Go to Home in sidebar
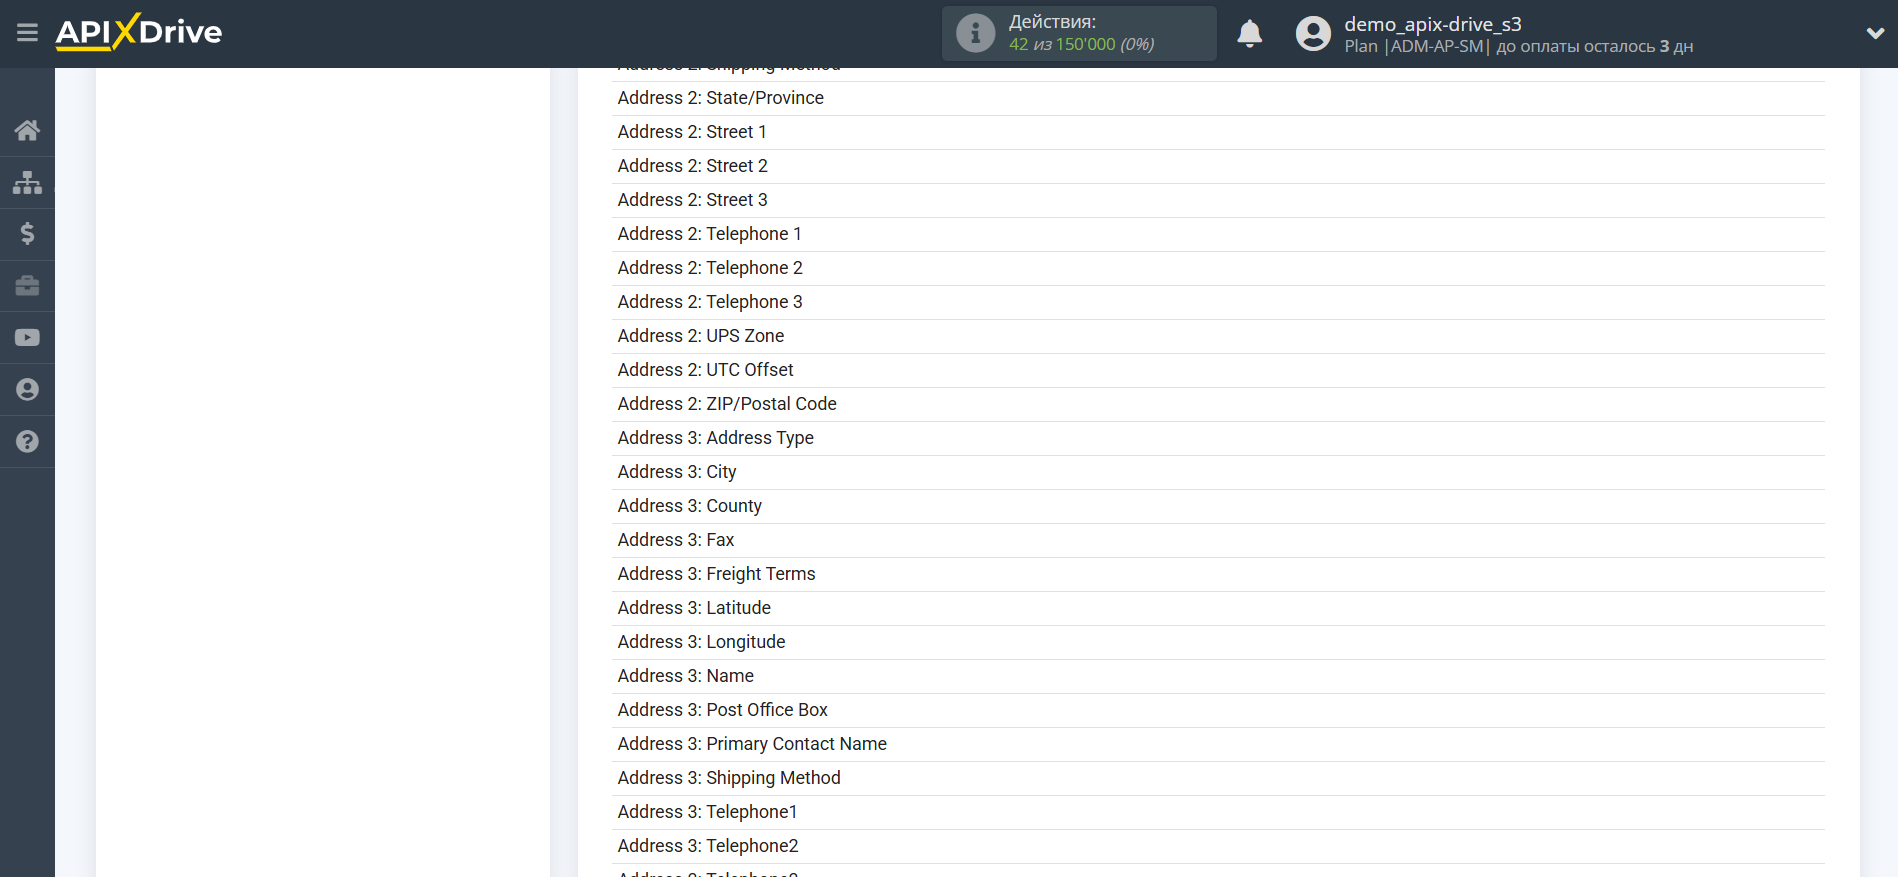The height and width of the screenshot is (877, 1898). [27, 130]
